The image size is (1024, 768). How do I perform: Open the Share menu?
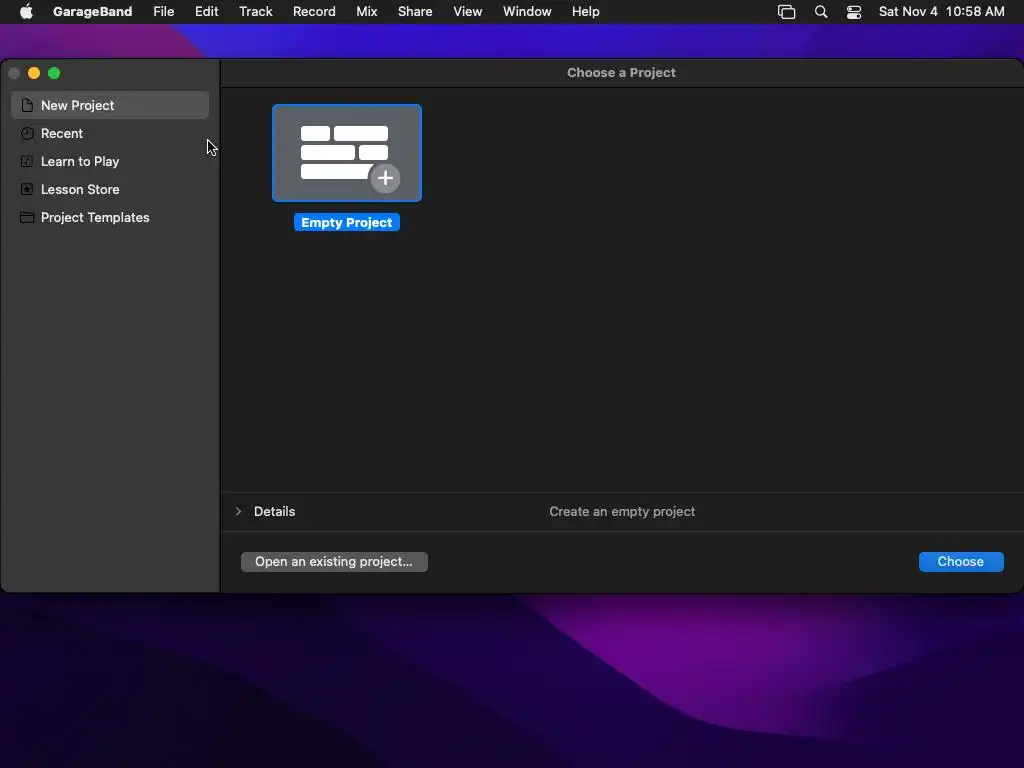pyautogui.click(x=415, y=12)
